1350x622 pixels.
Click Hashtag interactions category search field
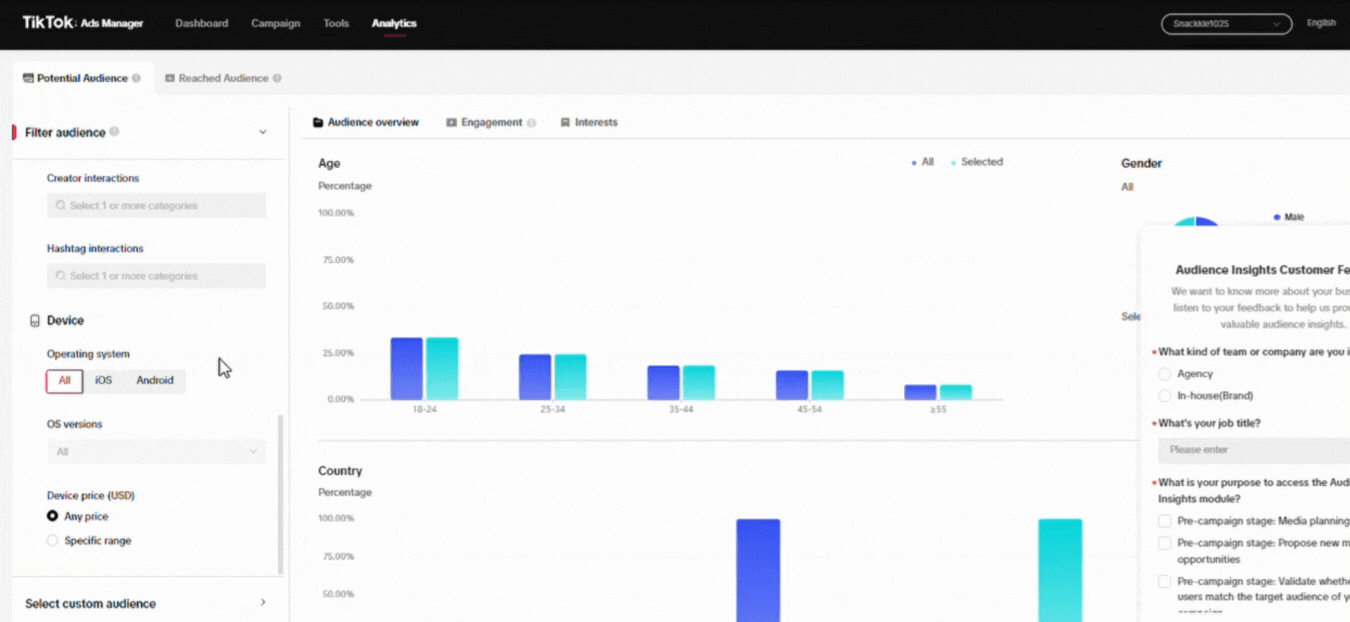156,276
